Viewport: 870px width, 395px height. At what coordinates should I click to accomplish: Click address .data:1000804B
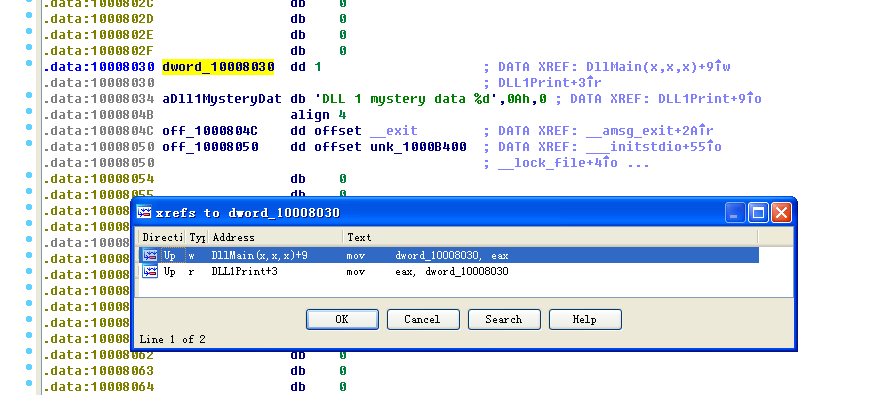tap(99, 115)
